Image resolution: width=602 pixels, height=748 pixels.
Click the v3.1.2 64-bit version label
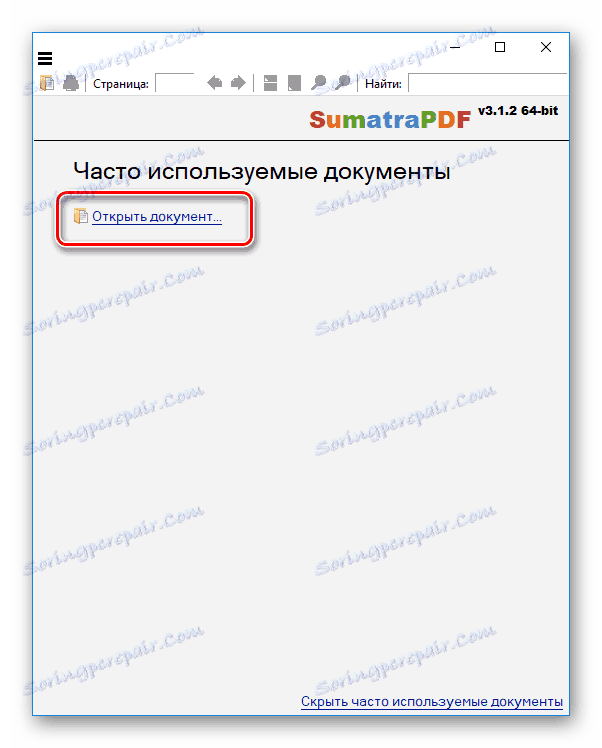(x=518, y=111)
